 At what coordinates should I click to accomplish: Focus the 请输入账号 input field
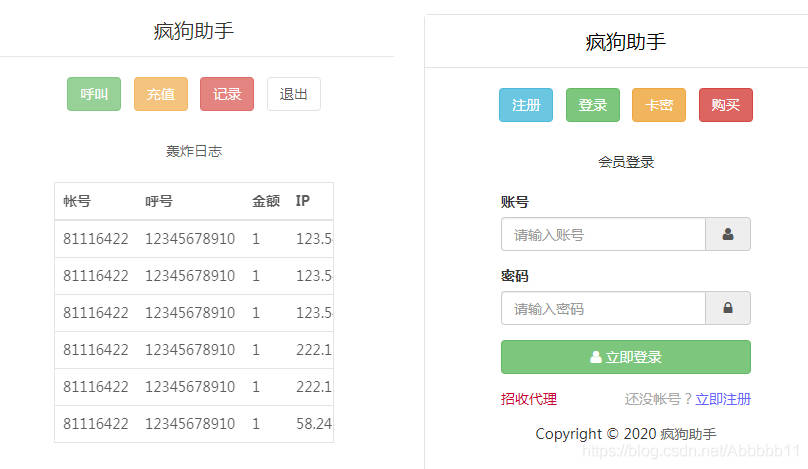pos(603,234)
